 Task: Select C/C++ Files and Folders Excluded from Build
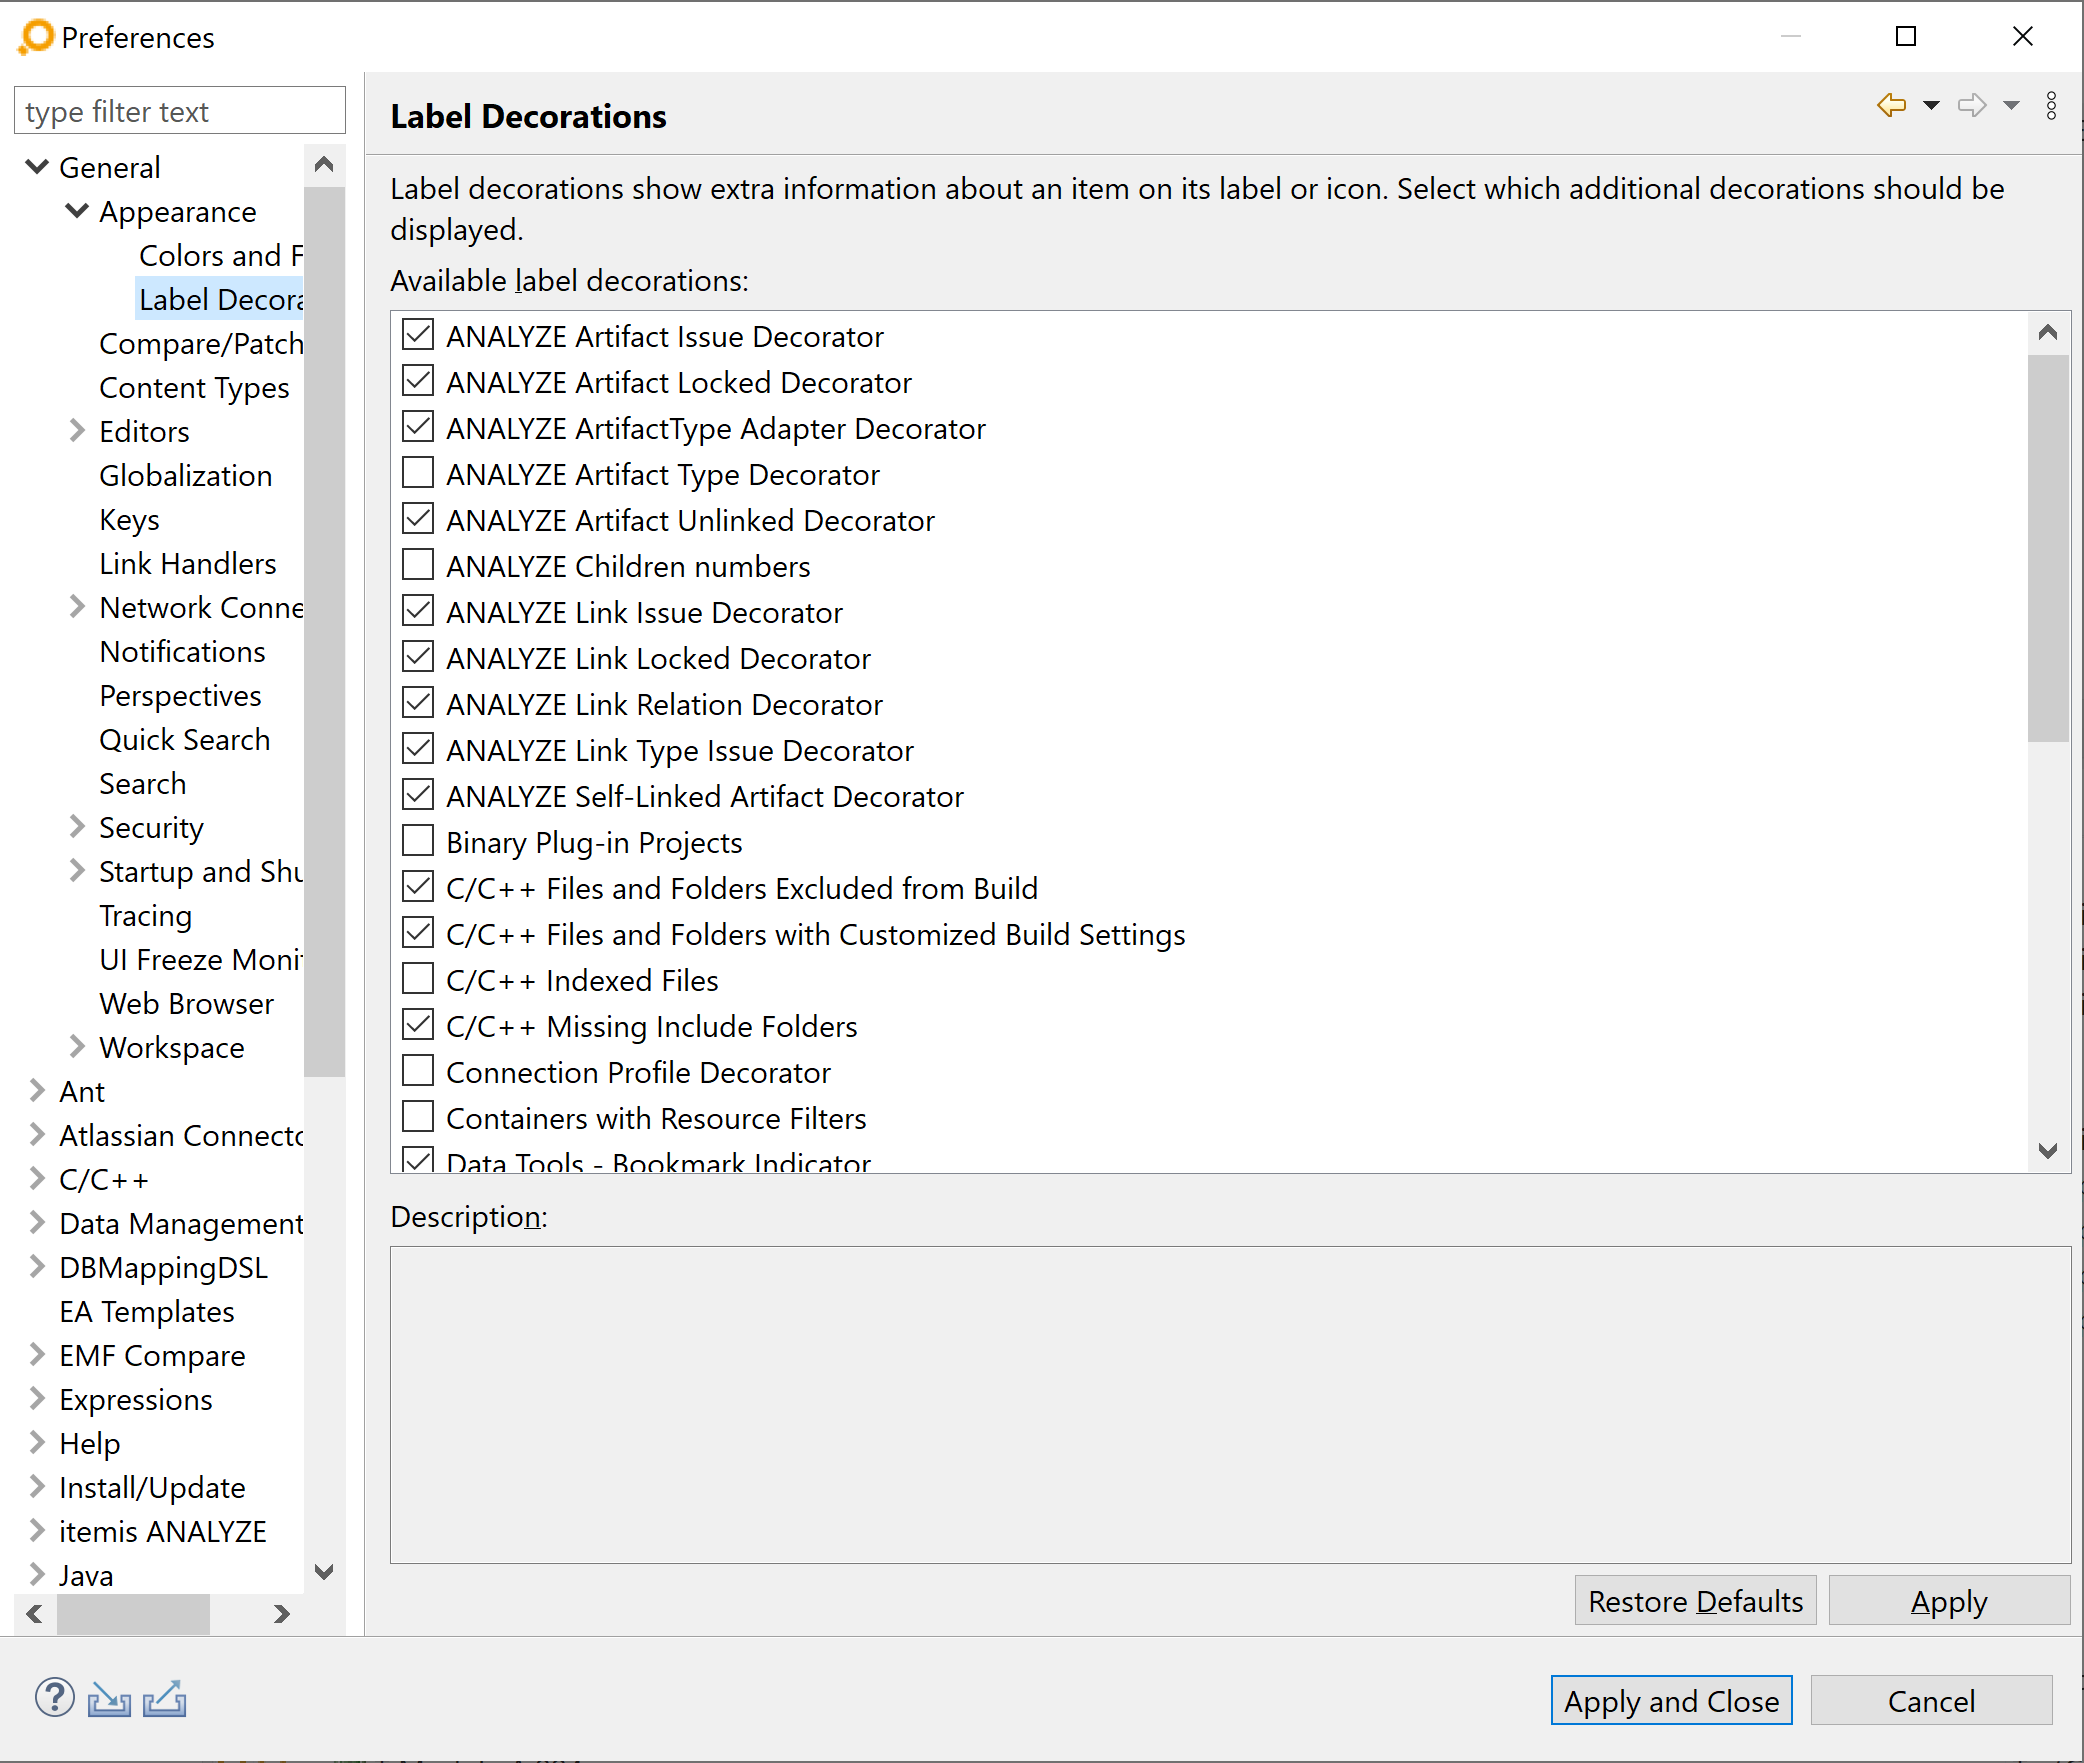pos(742,888)
